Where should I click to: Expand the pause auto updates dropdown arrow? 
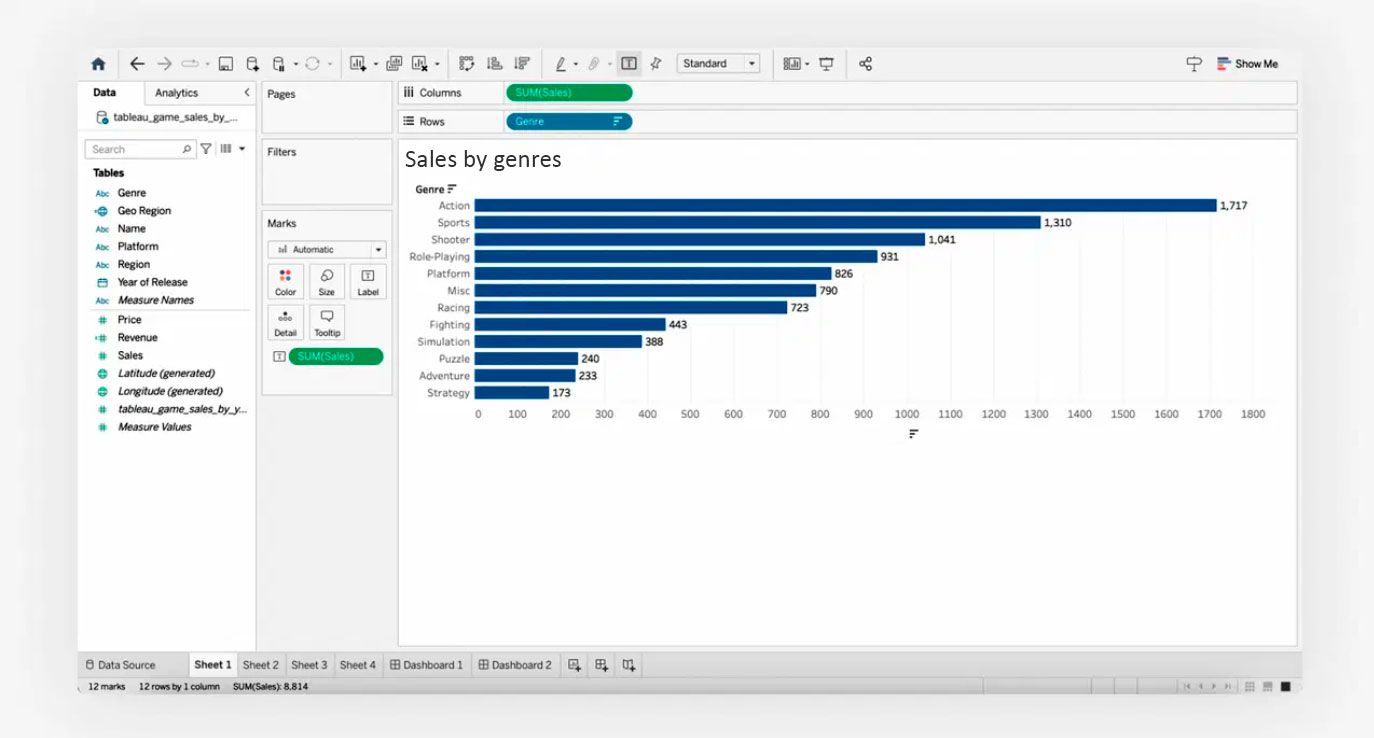[x=296, y=65]
